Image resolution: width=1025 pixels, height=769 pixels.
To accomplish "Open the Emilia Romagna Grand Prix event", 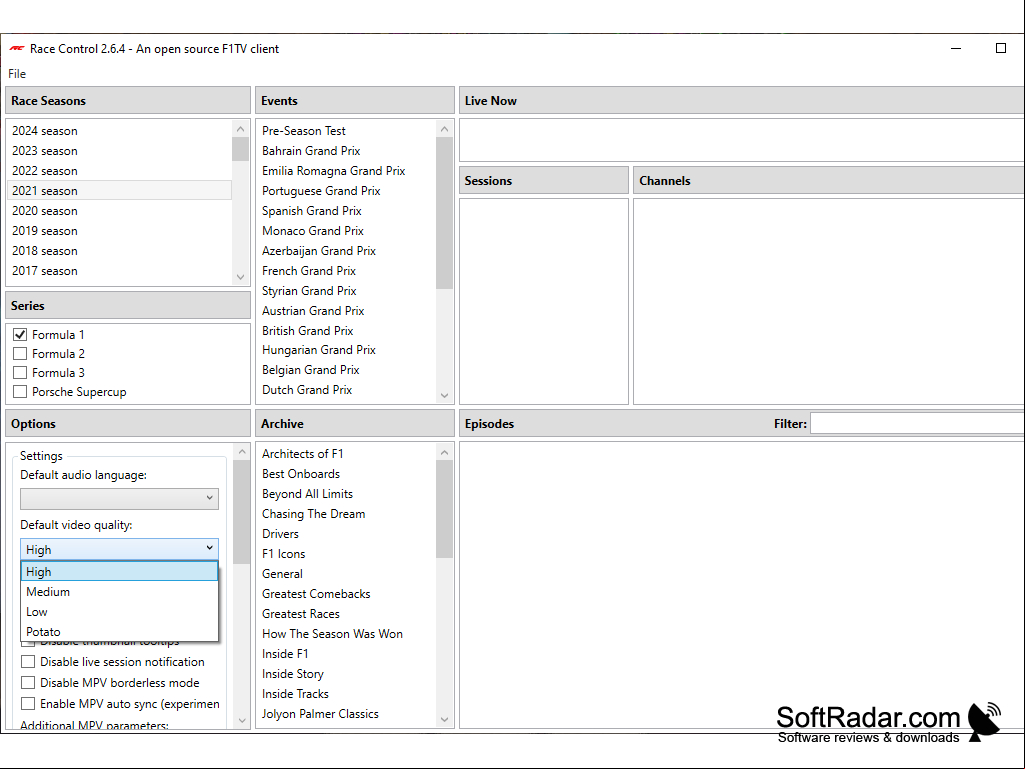I will [346, 171].
